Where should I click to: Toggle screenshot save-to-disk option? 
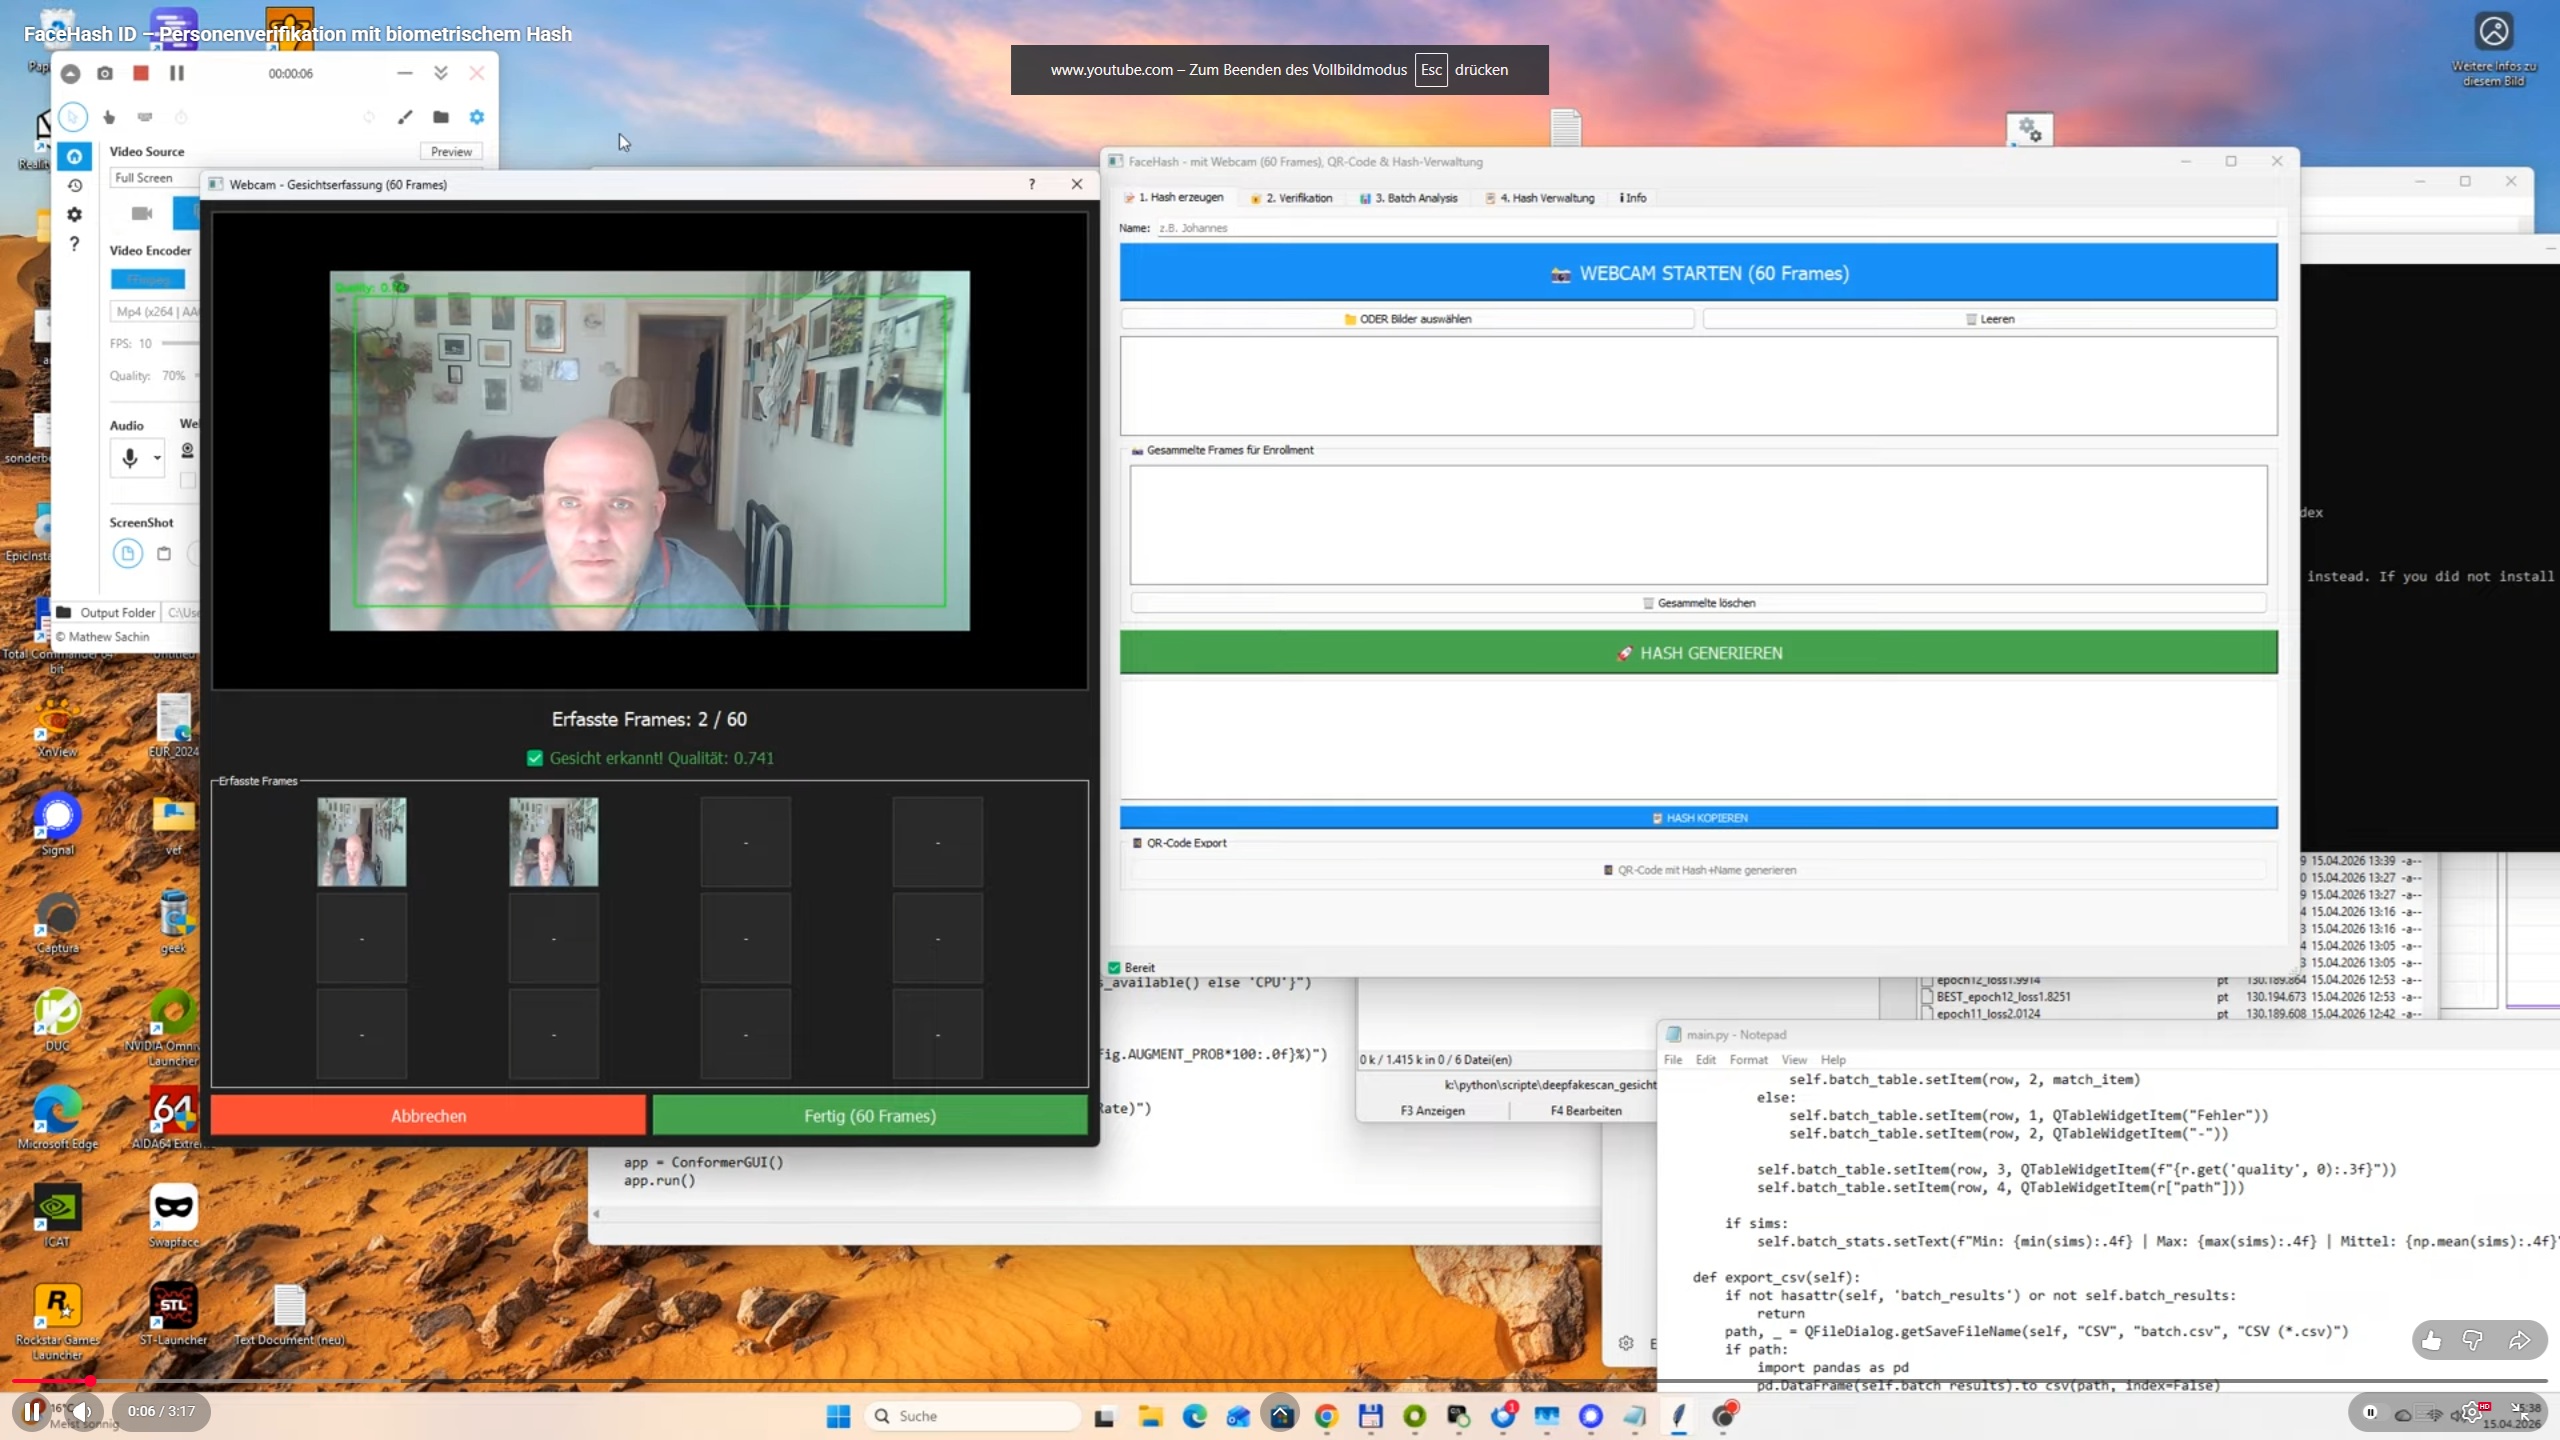click(127, 553)
